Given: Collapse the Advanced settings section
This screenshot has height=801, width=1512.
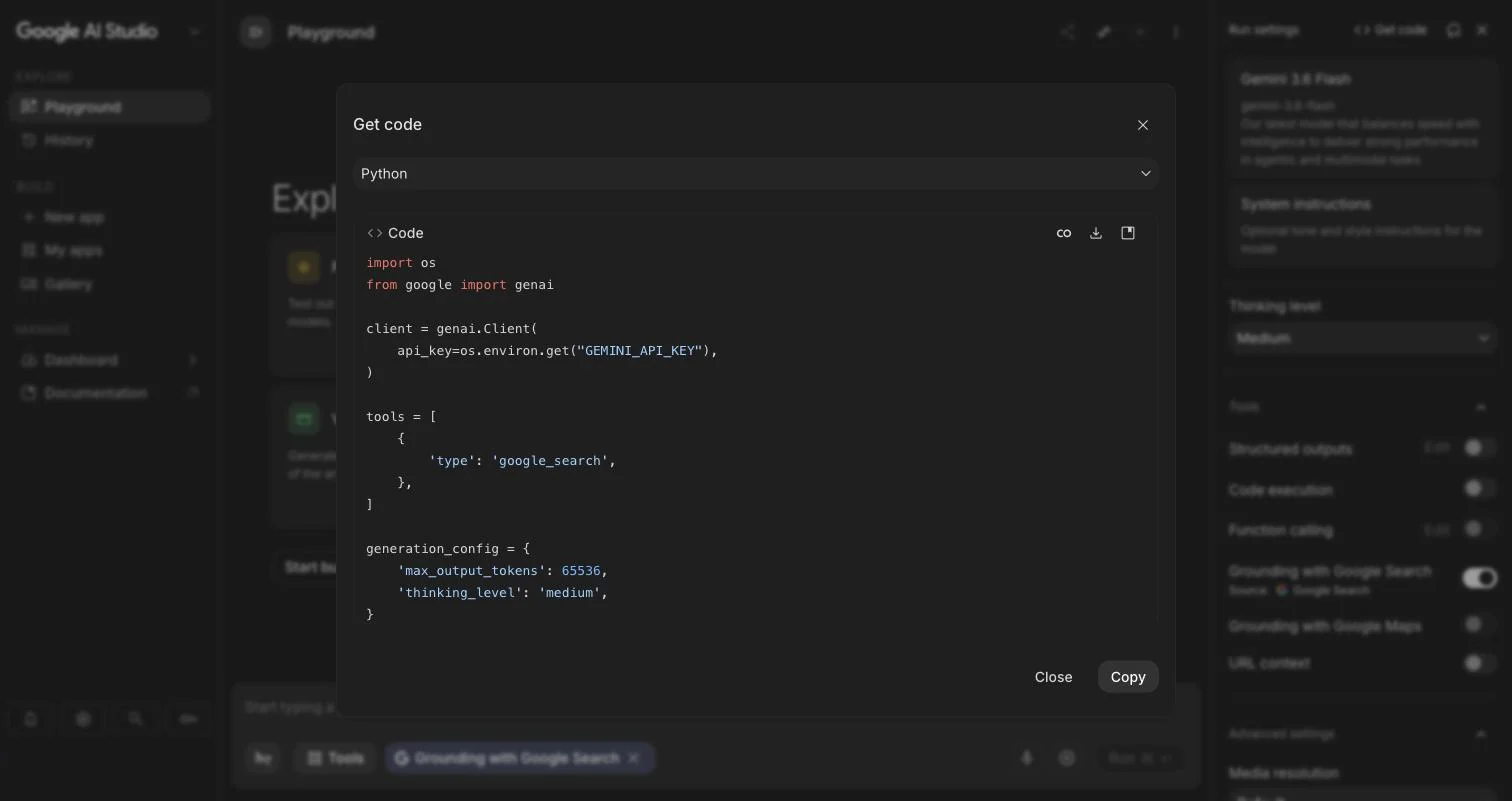Looking at the screenshot, I should click(x=1481, y=734).
